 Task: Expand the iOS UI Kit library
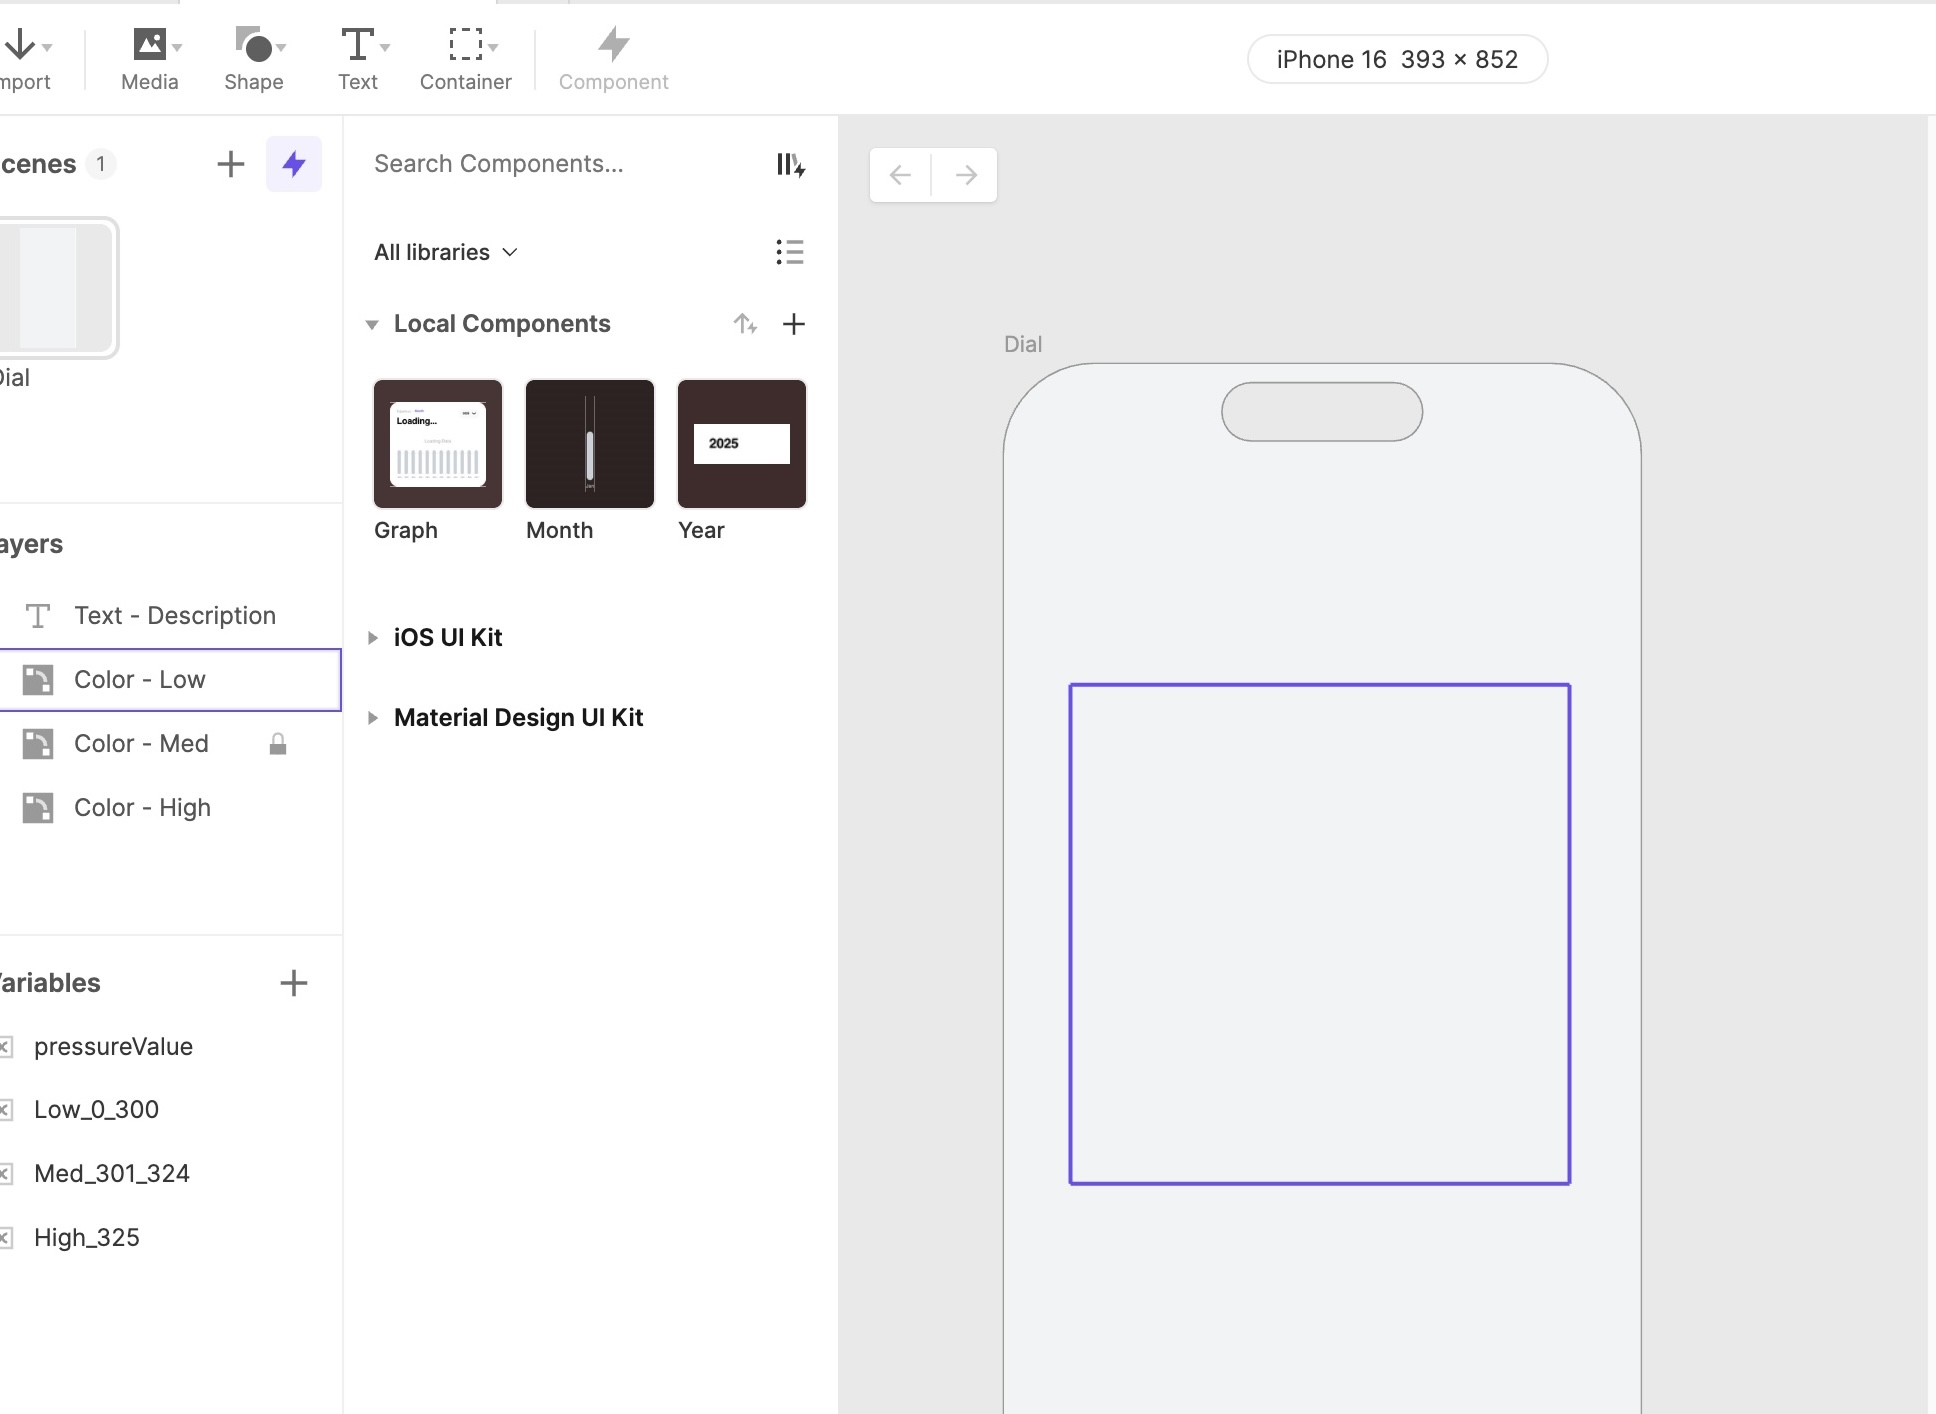click(372, 638)
